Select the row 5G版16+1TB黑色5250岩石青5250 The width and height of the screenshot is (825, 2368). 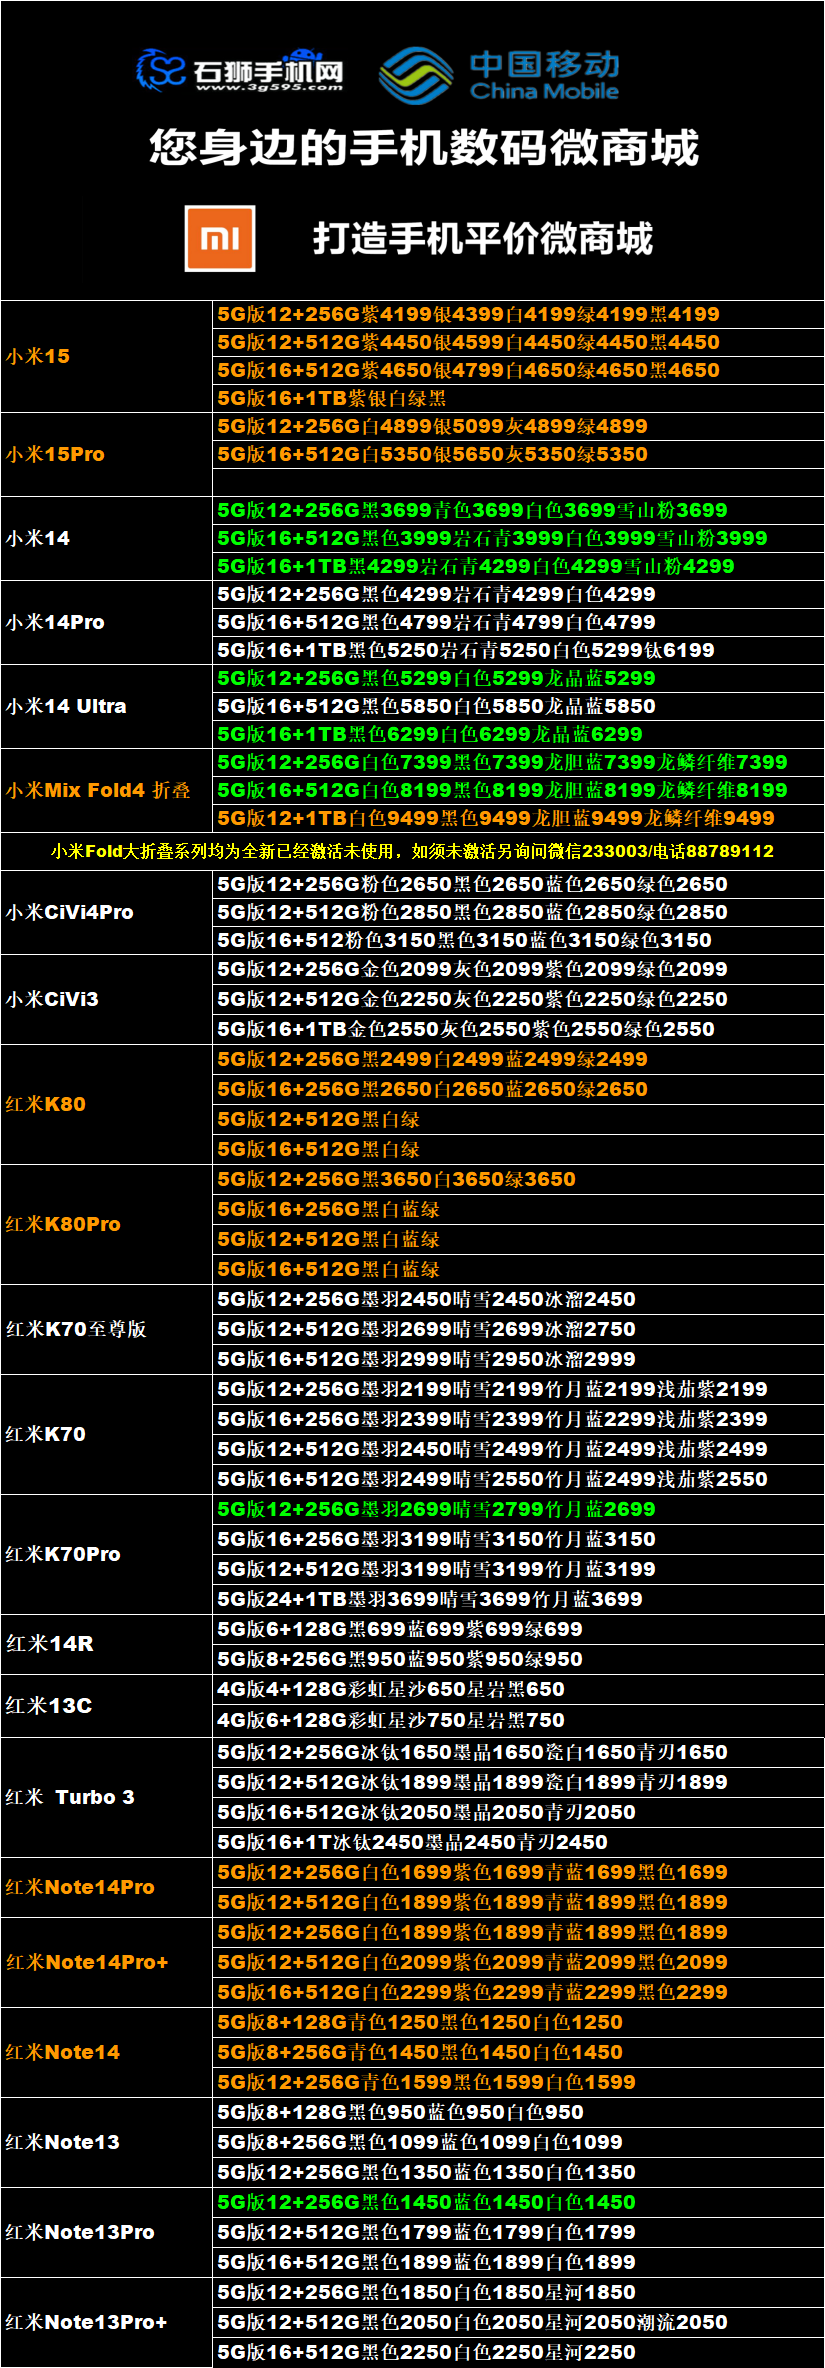[x=518, y=650]
